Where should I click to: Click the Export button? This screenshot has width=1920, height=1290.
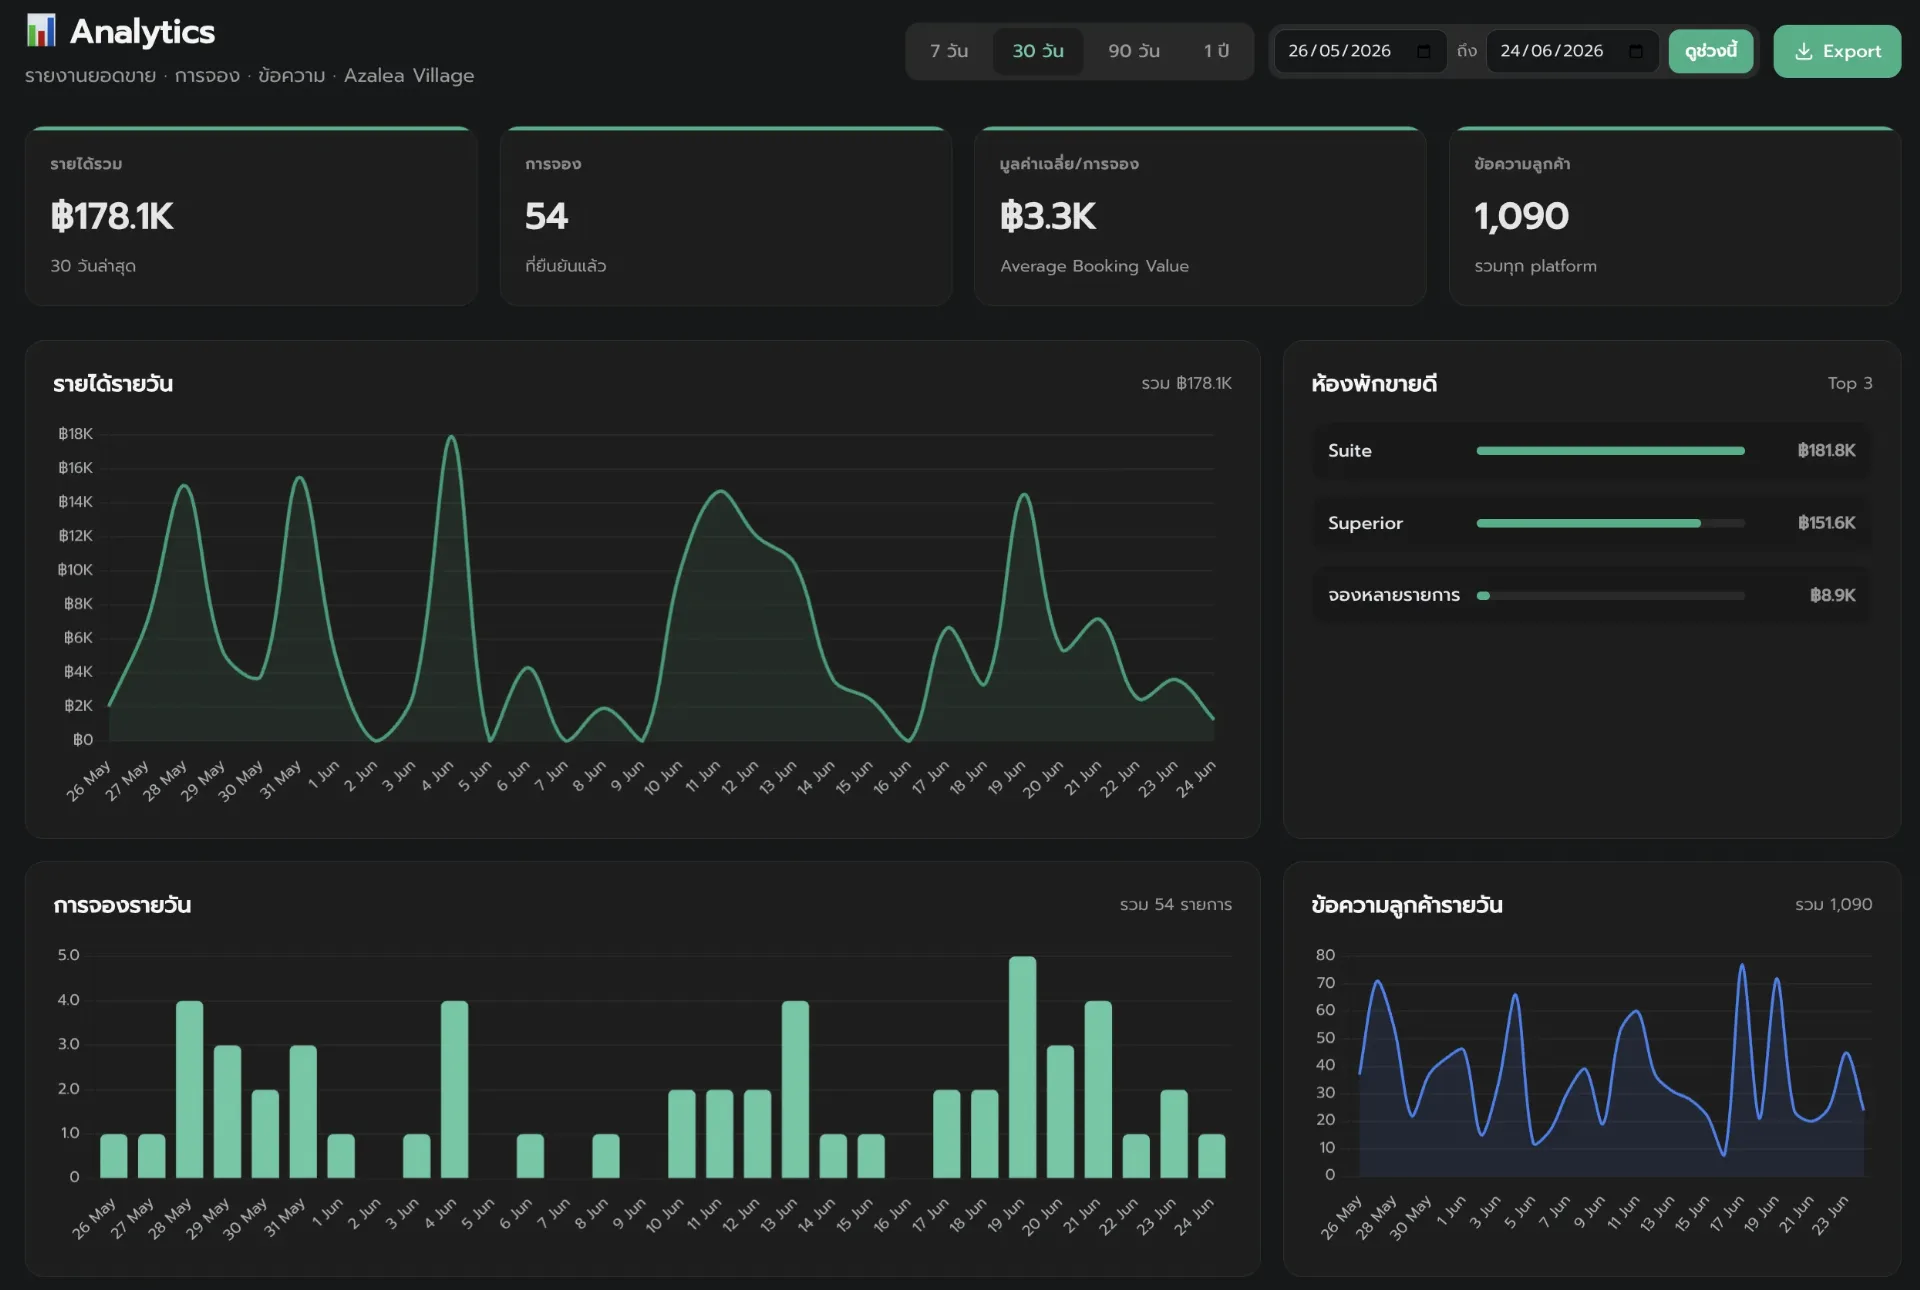click(1837, 51)
